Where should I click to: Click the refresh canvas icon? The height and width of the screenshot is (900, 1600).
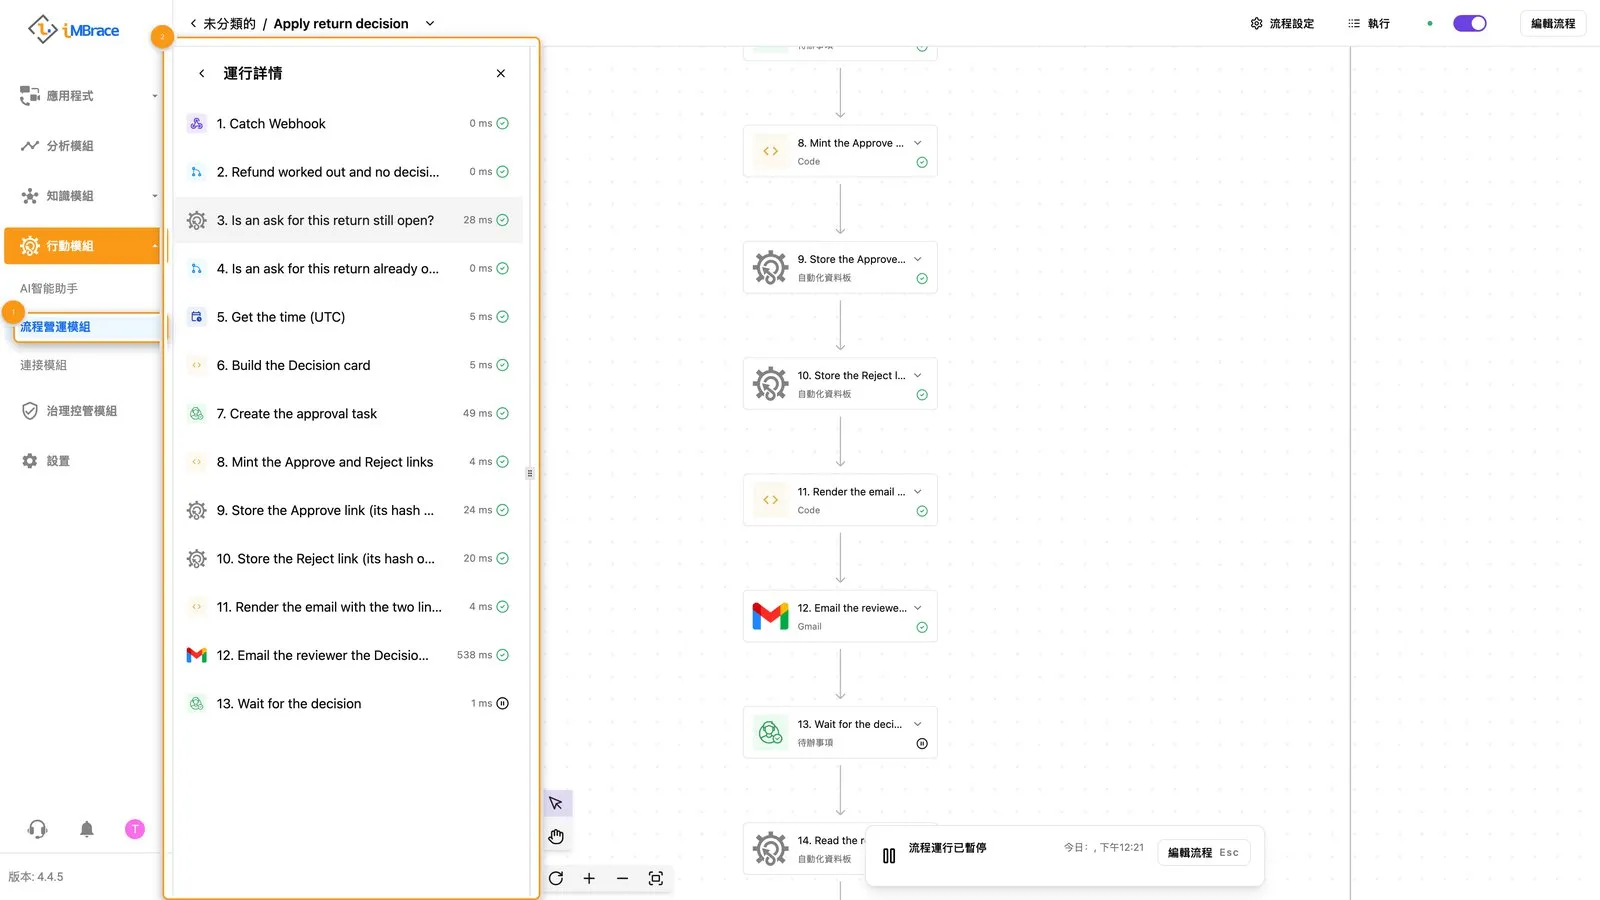coord(556,878)
